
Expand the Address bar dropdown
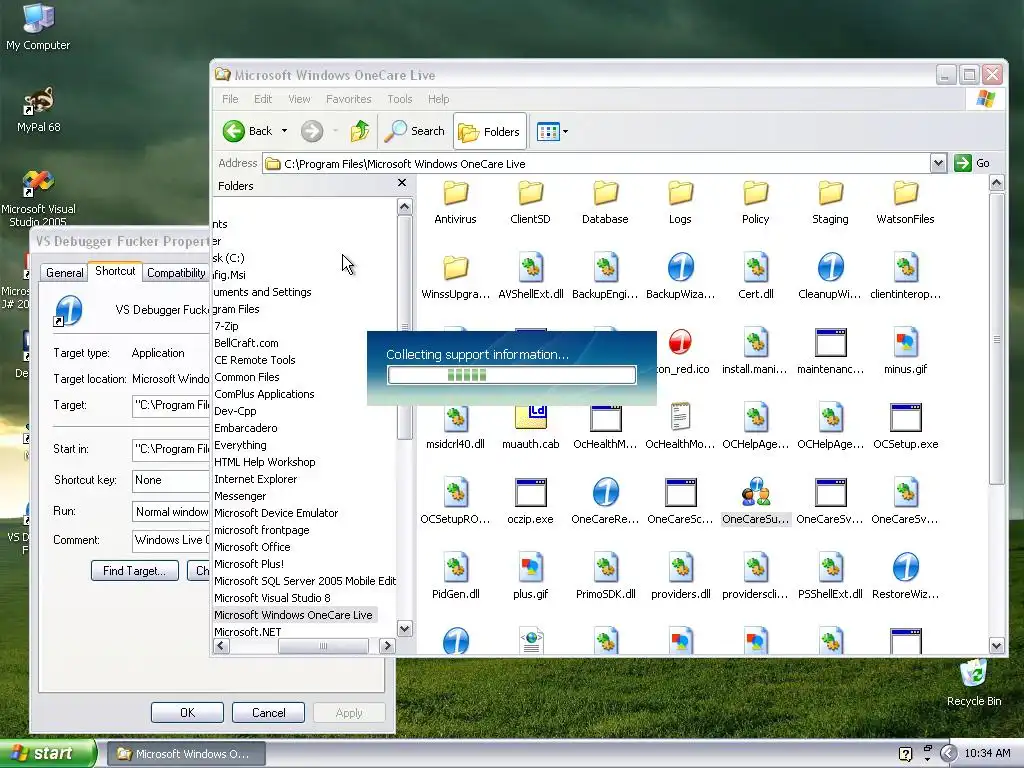coord(938,163)
